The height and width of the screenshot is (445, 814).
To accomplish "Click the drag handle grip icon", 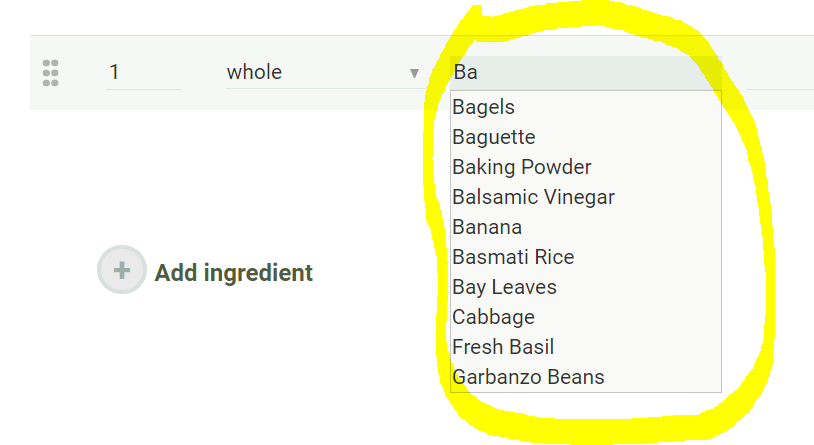I will click(50, 73).
